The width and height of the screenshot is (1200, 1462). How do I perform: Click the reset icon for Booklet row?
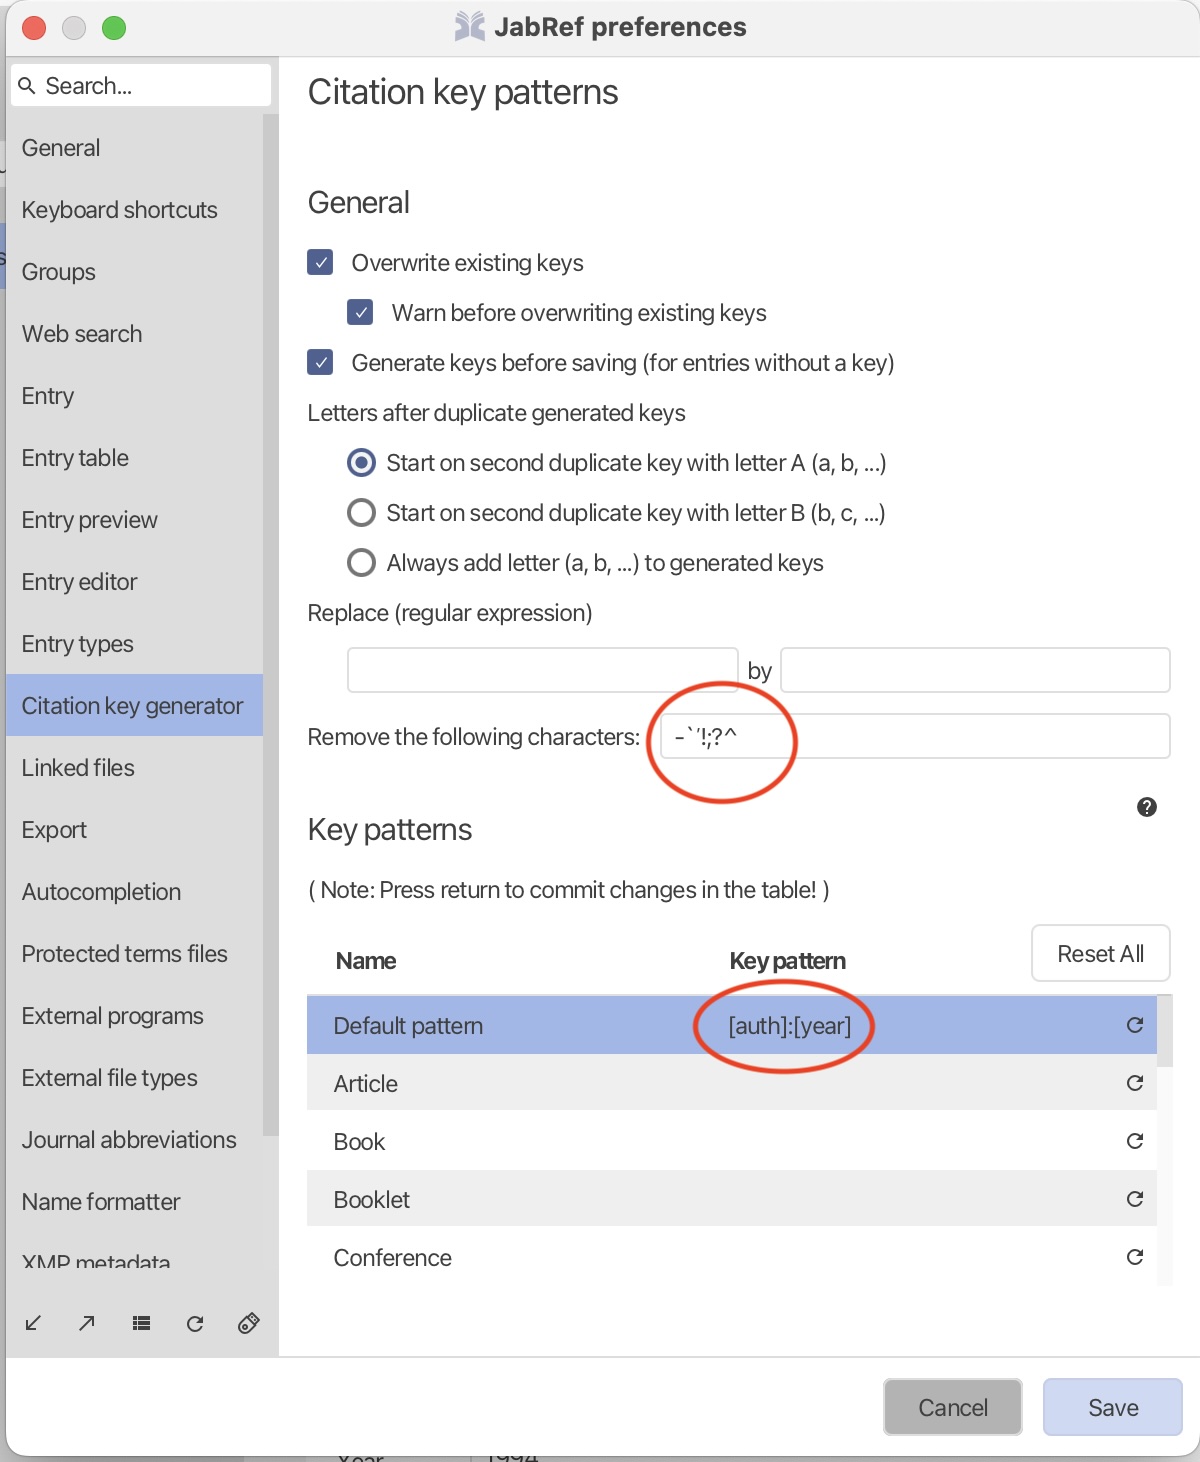(x=1134, y=1199)
